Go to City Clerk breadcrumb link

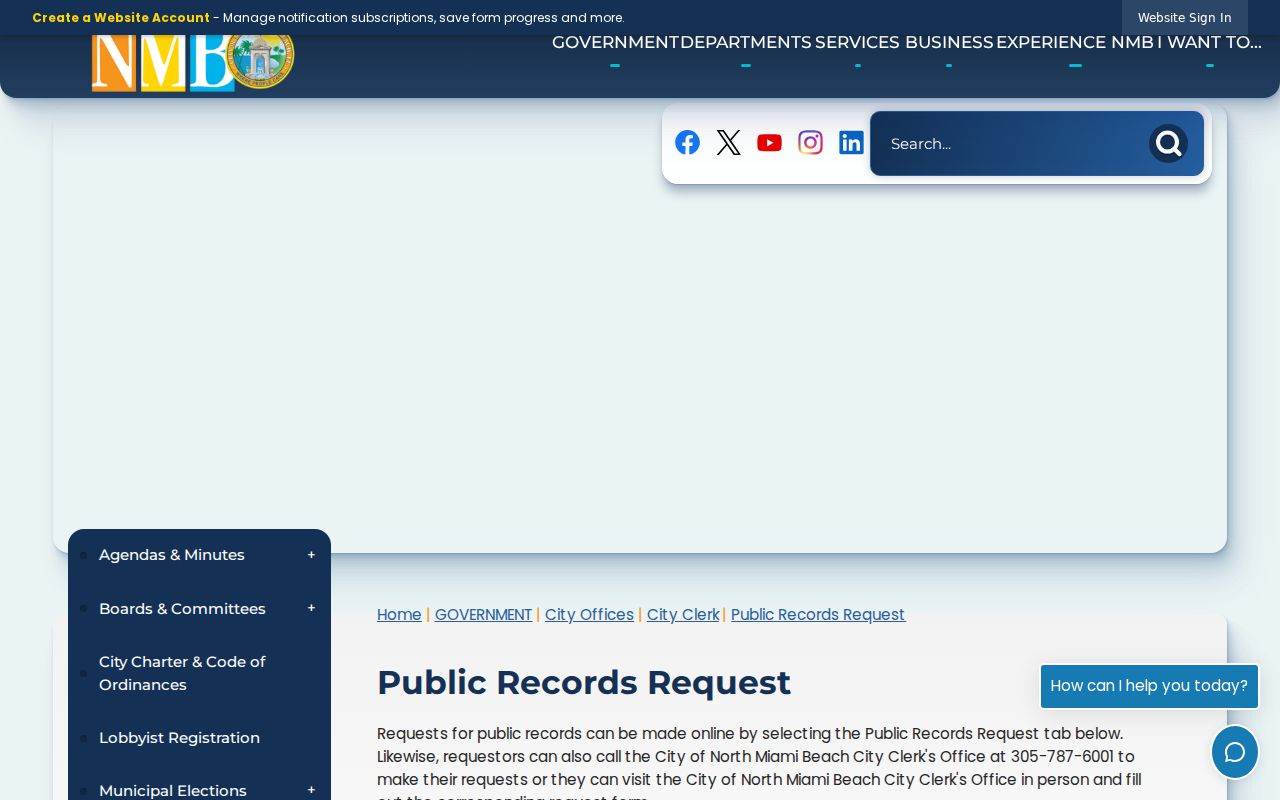(683, 615)
